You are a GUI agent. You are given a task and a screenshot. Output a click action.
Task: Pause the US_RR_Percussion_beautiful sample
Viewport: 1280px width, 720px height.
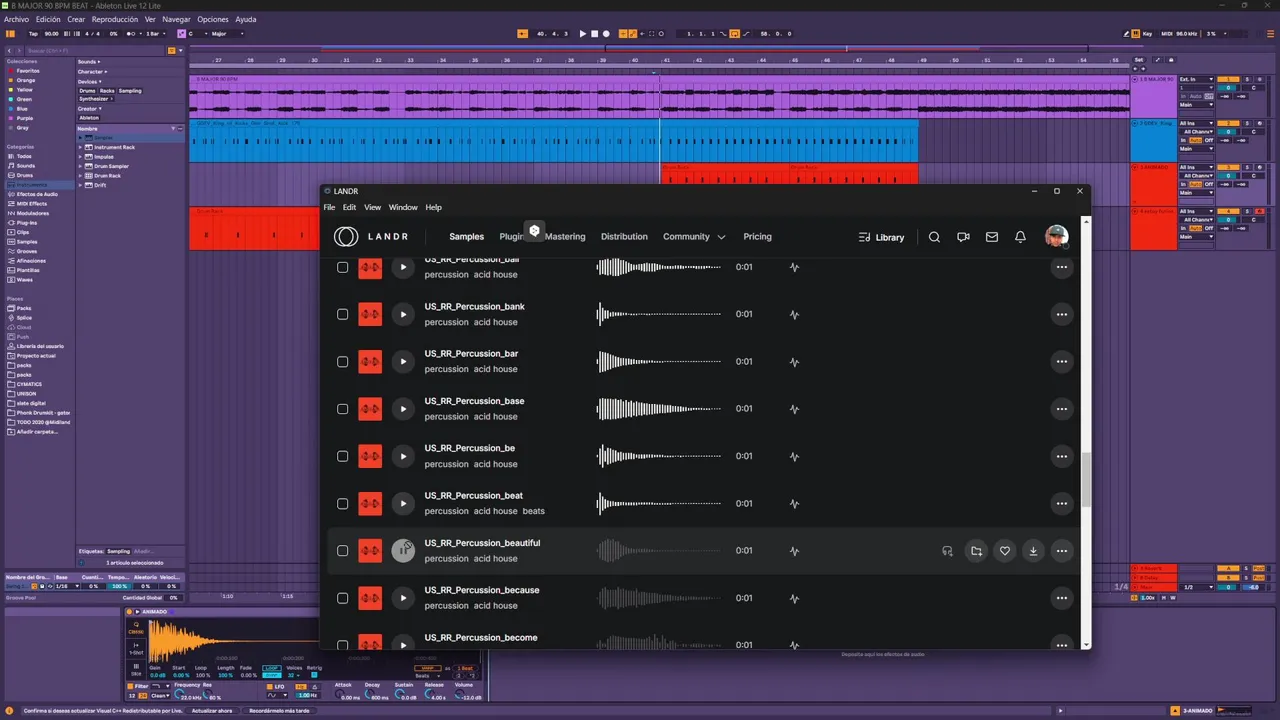pos(403,551)
